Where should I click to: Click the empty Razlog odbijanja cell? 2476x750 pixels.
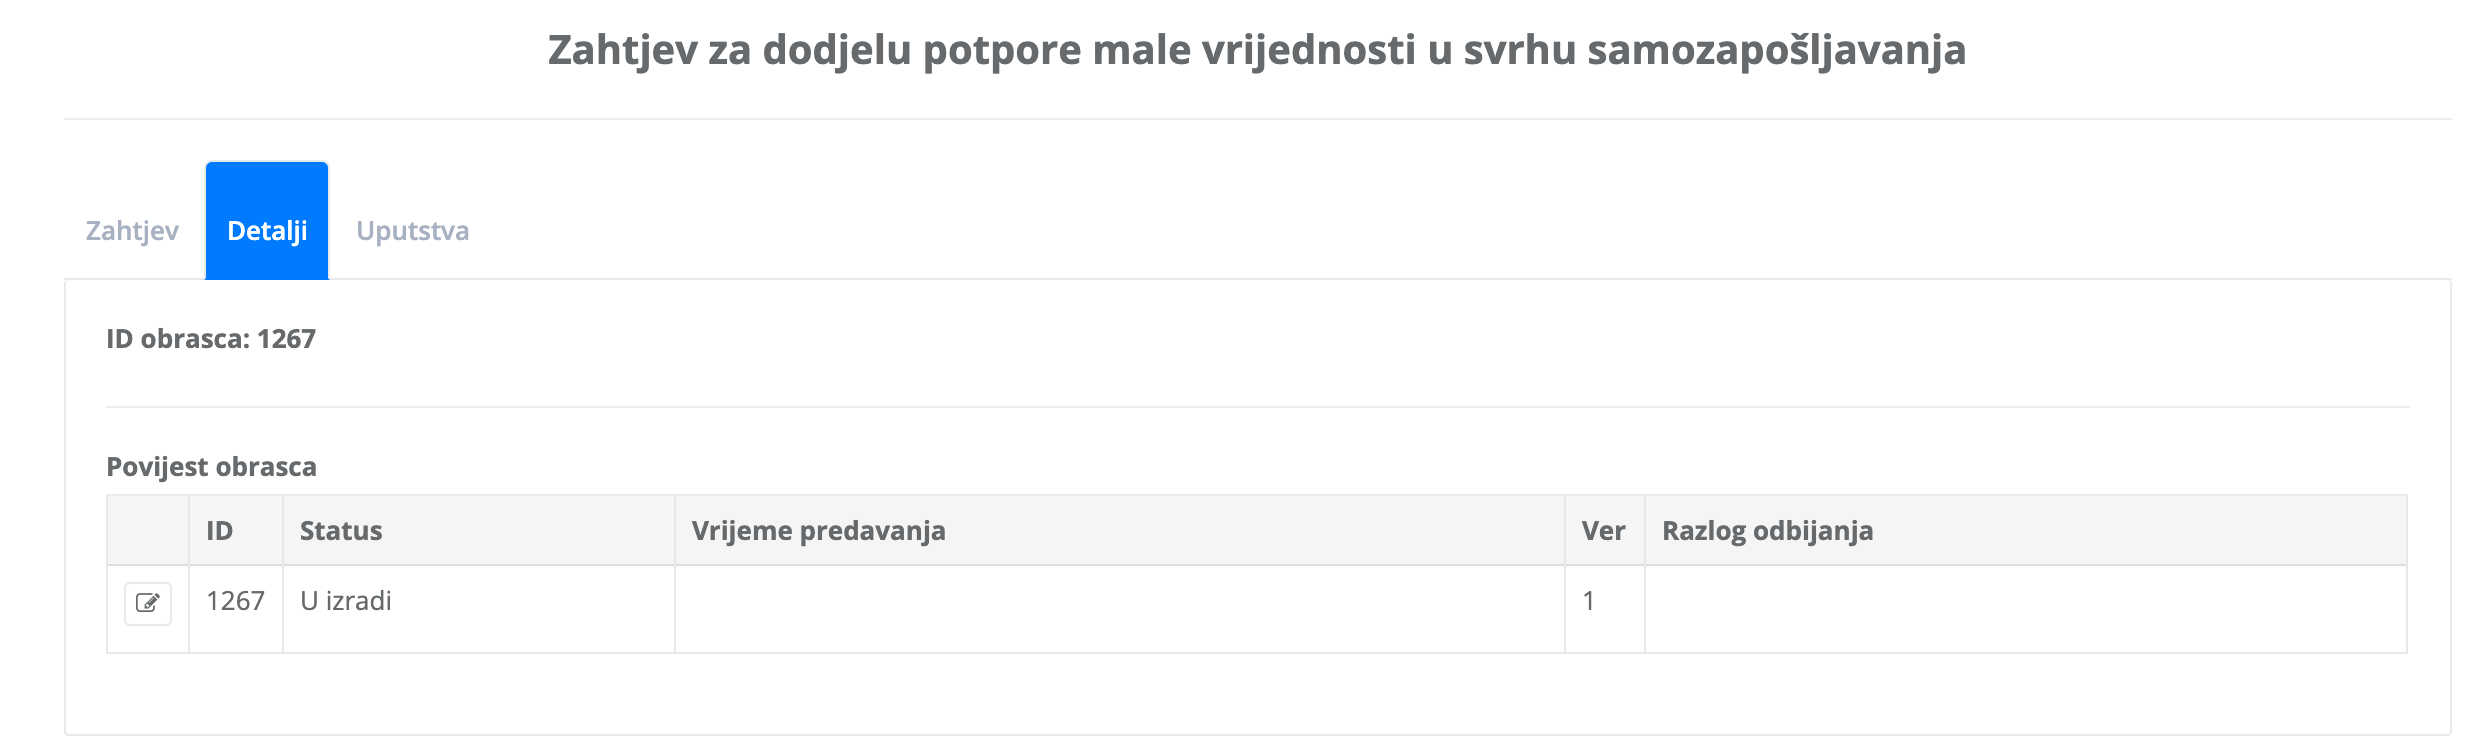coord(2025,609)
